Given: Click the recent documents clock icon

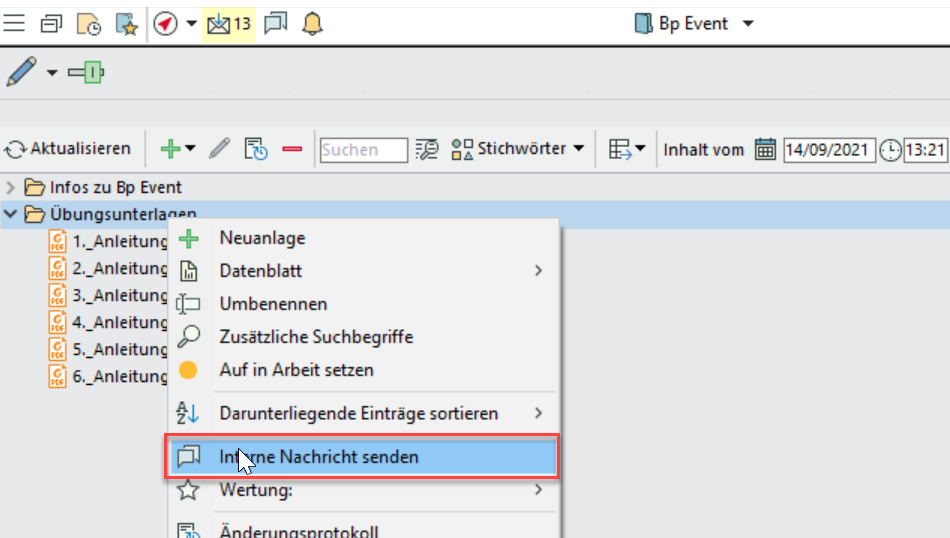Looking at the screenshot, I should (x=88, y=23).
